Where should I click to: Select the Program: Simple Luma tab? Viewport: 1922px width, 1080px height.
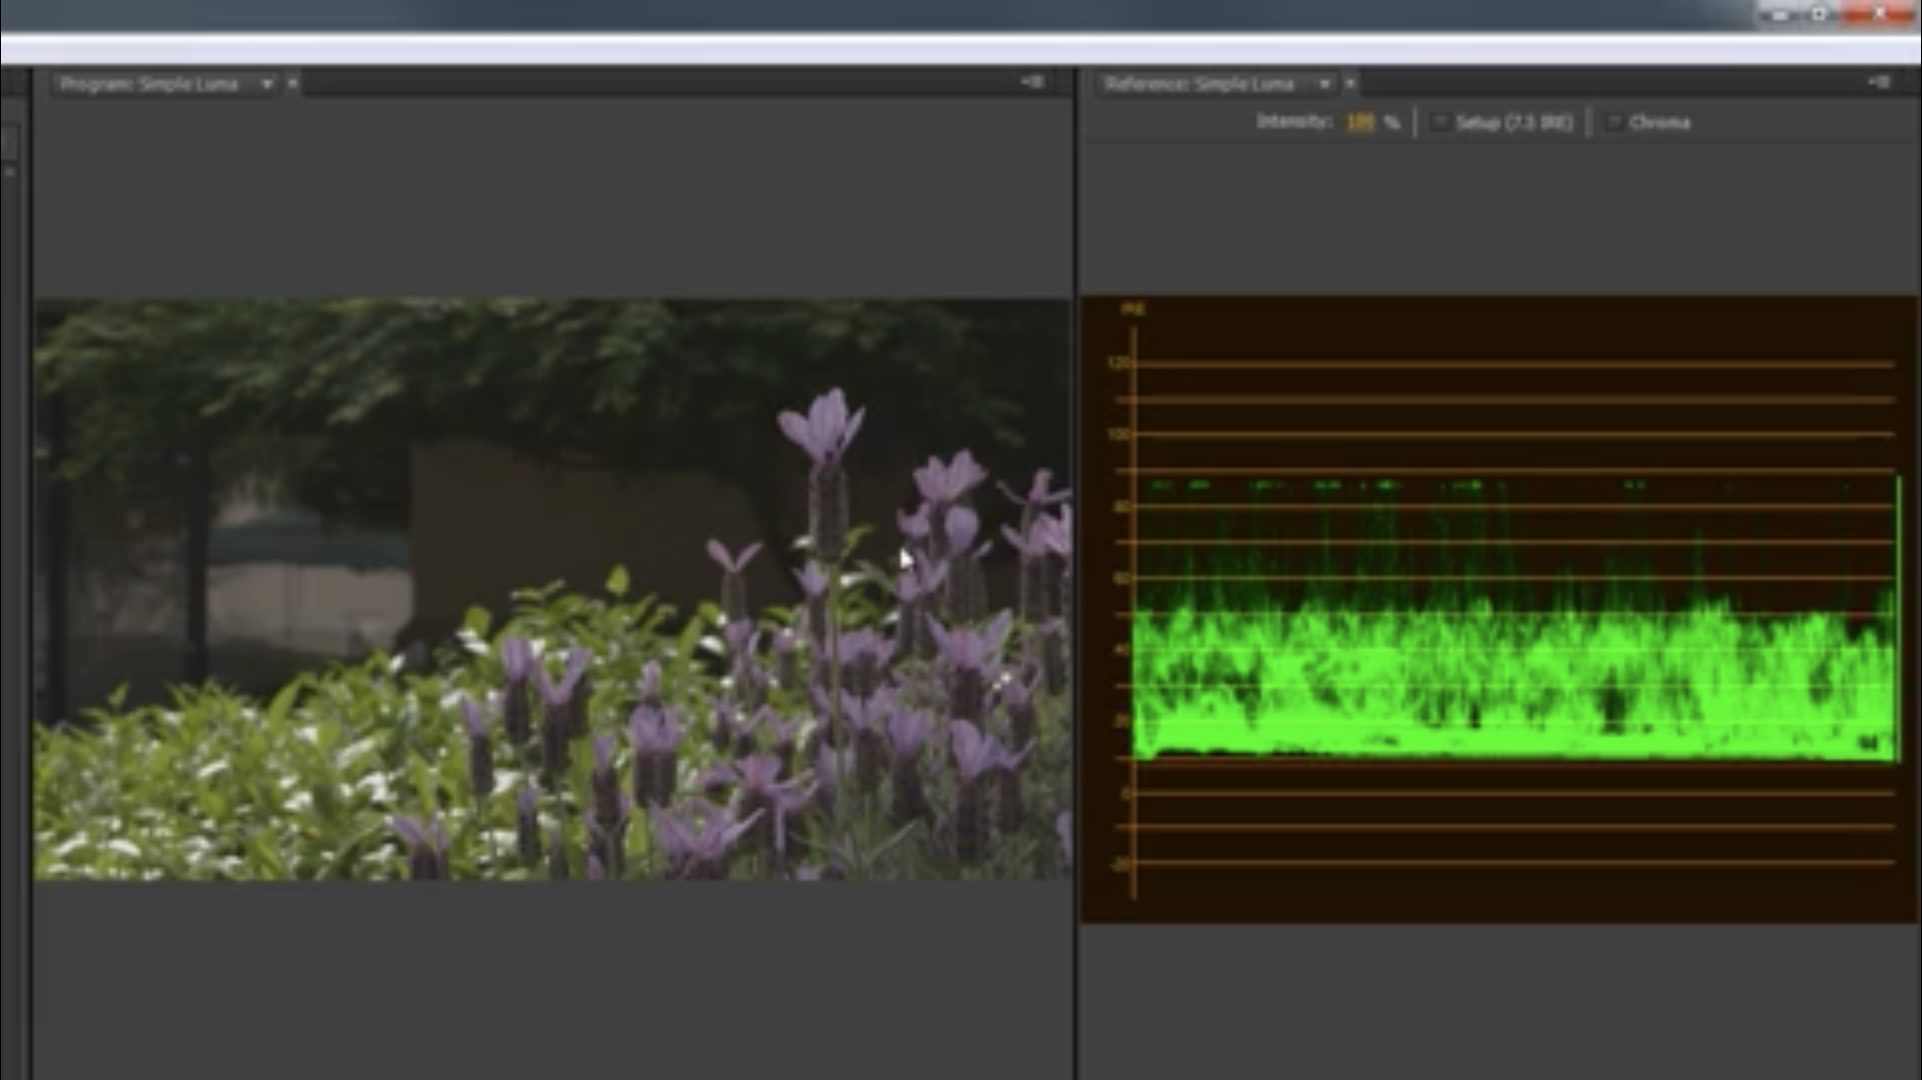(x=150, y=84)
